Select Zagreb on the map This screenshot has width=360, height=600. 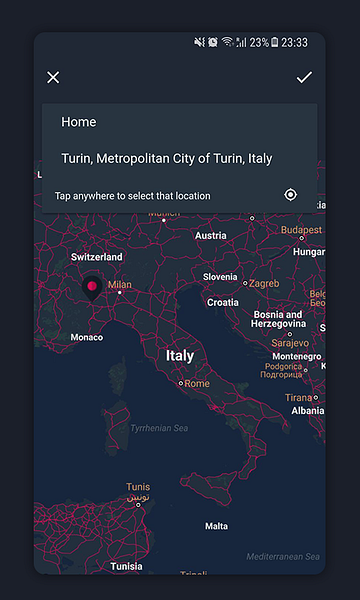click(x=264, y=284)
